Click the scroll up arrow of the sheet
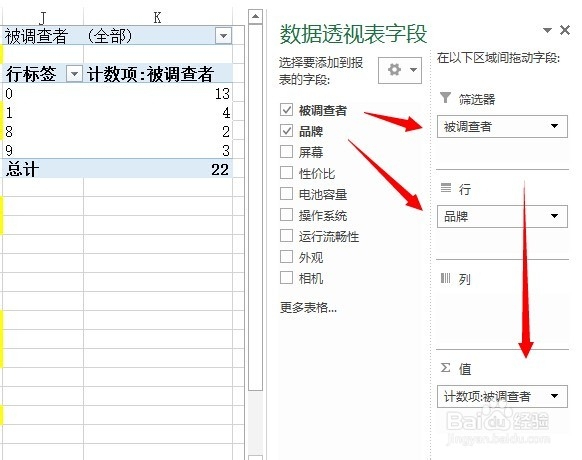582x460 pixels. [x=255, y=17]
